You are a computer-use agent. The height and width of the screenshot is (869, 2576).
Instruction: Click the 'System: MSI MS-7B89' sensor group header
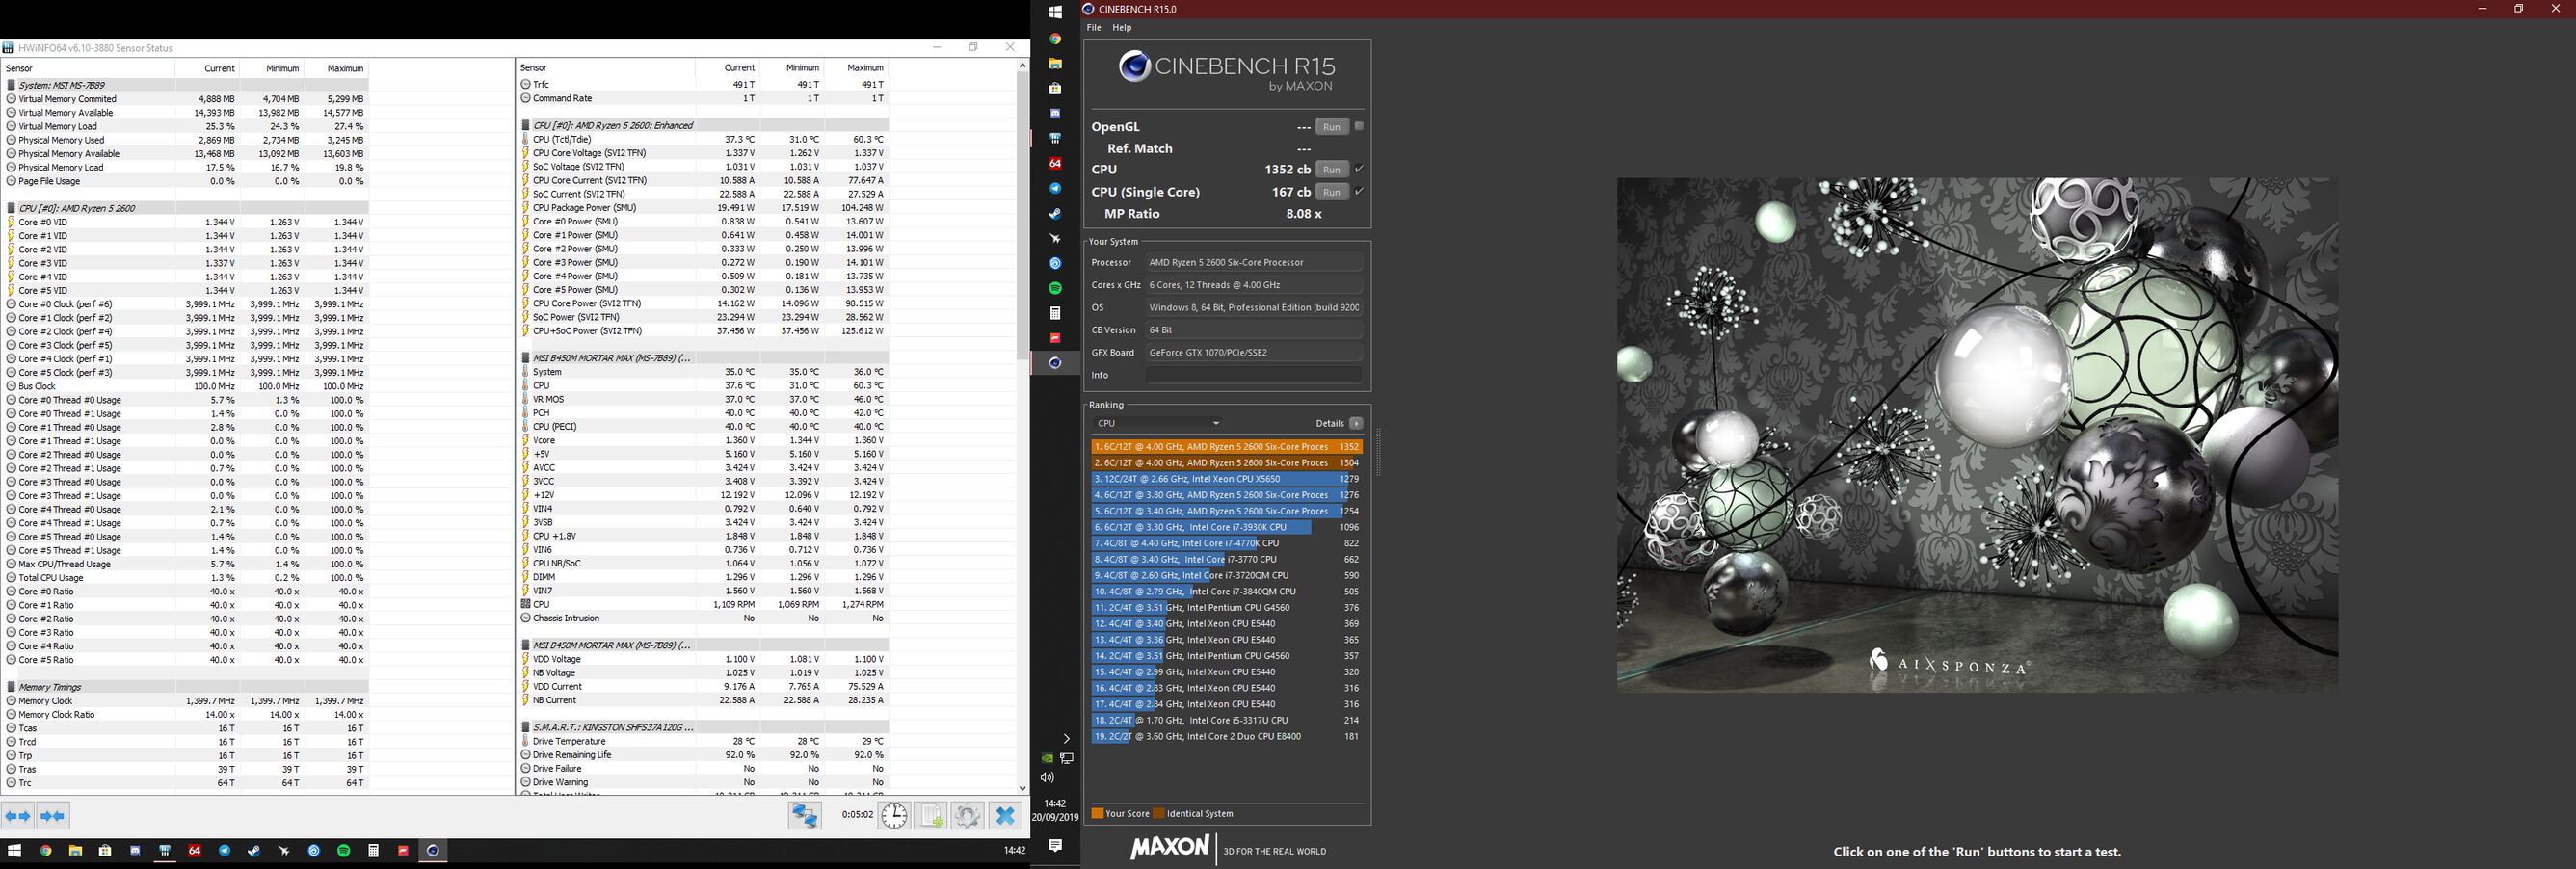[x=186, y=85]
